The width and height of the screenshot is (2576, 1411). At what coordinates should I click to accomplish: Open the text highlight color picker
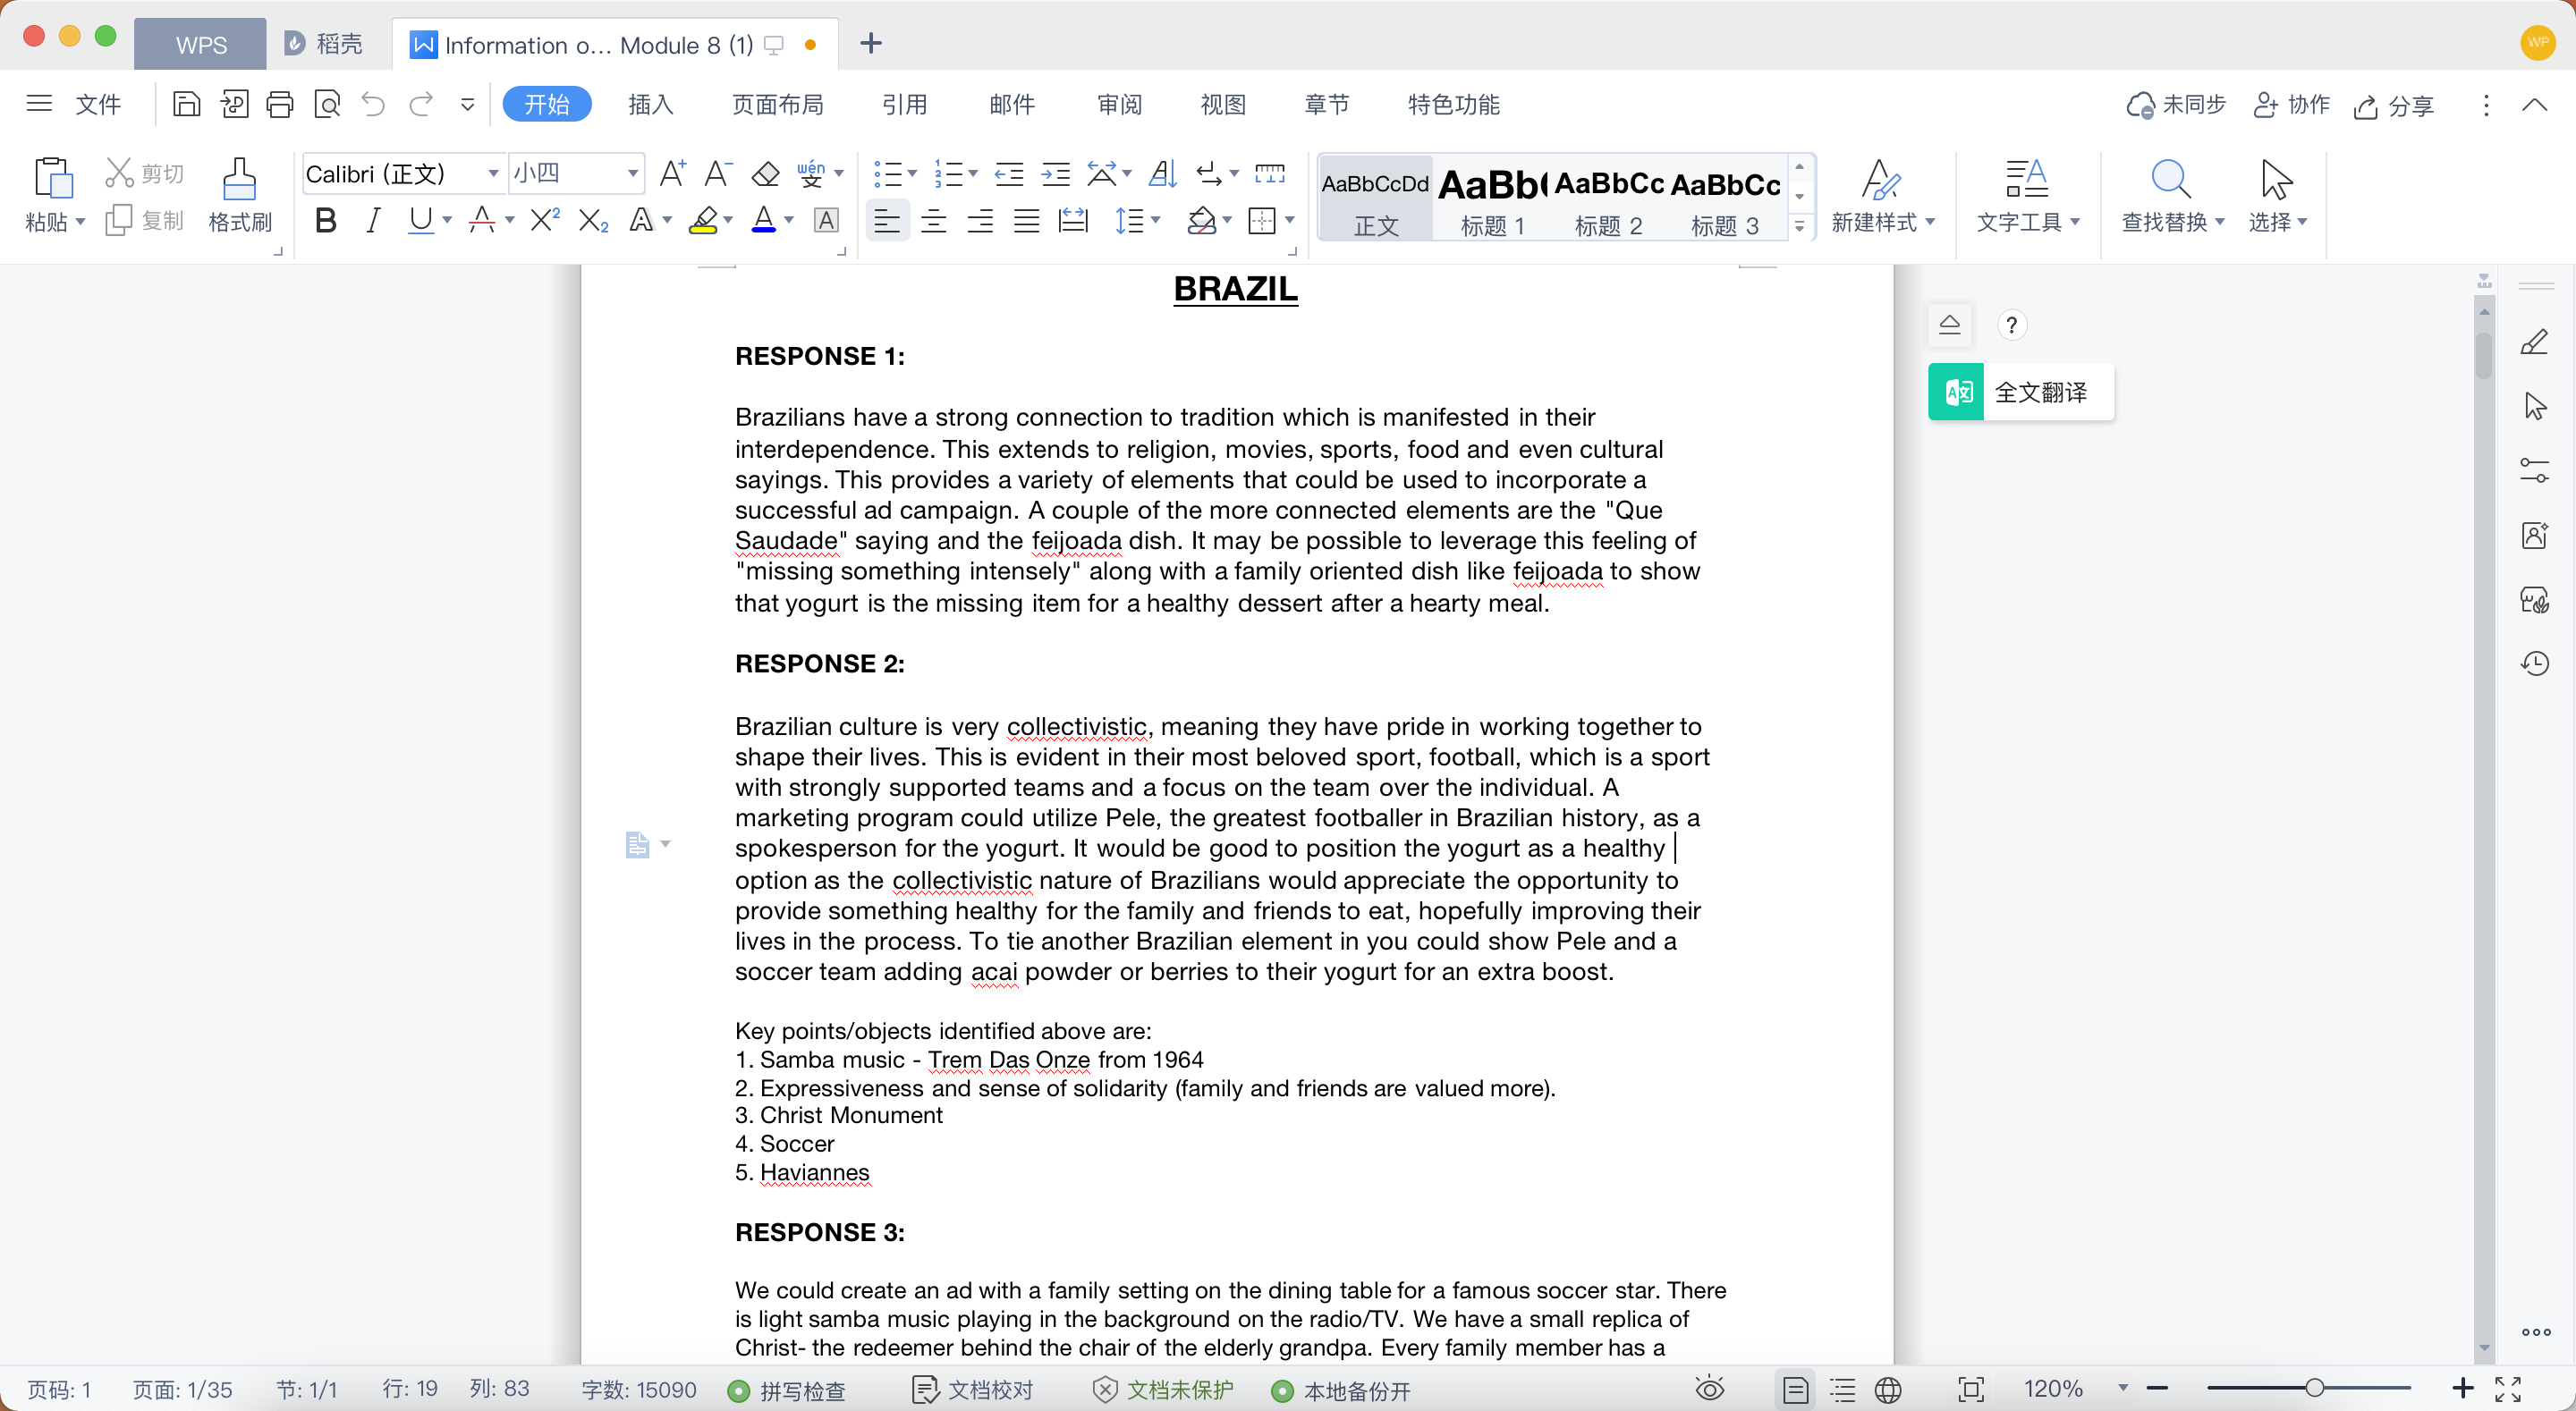point(728,221)
